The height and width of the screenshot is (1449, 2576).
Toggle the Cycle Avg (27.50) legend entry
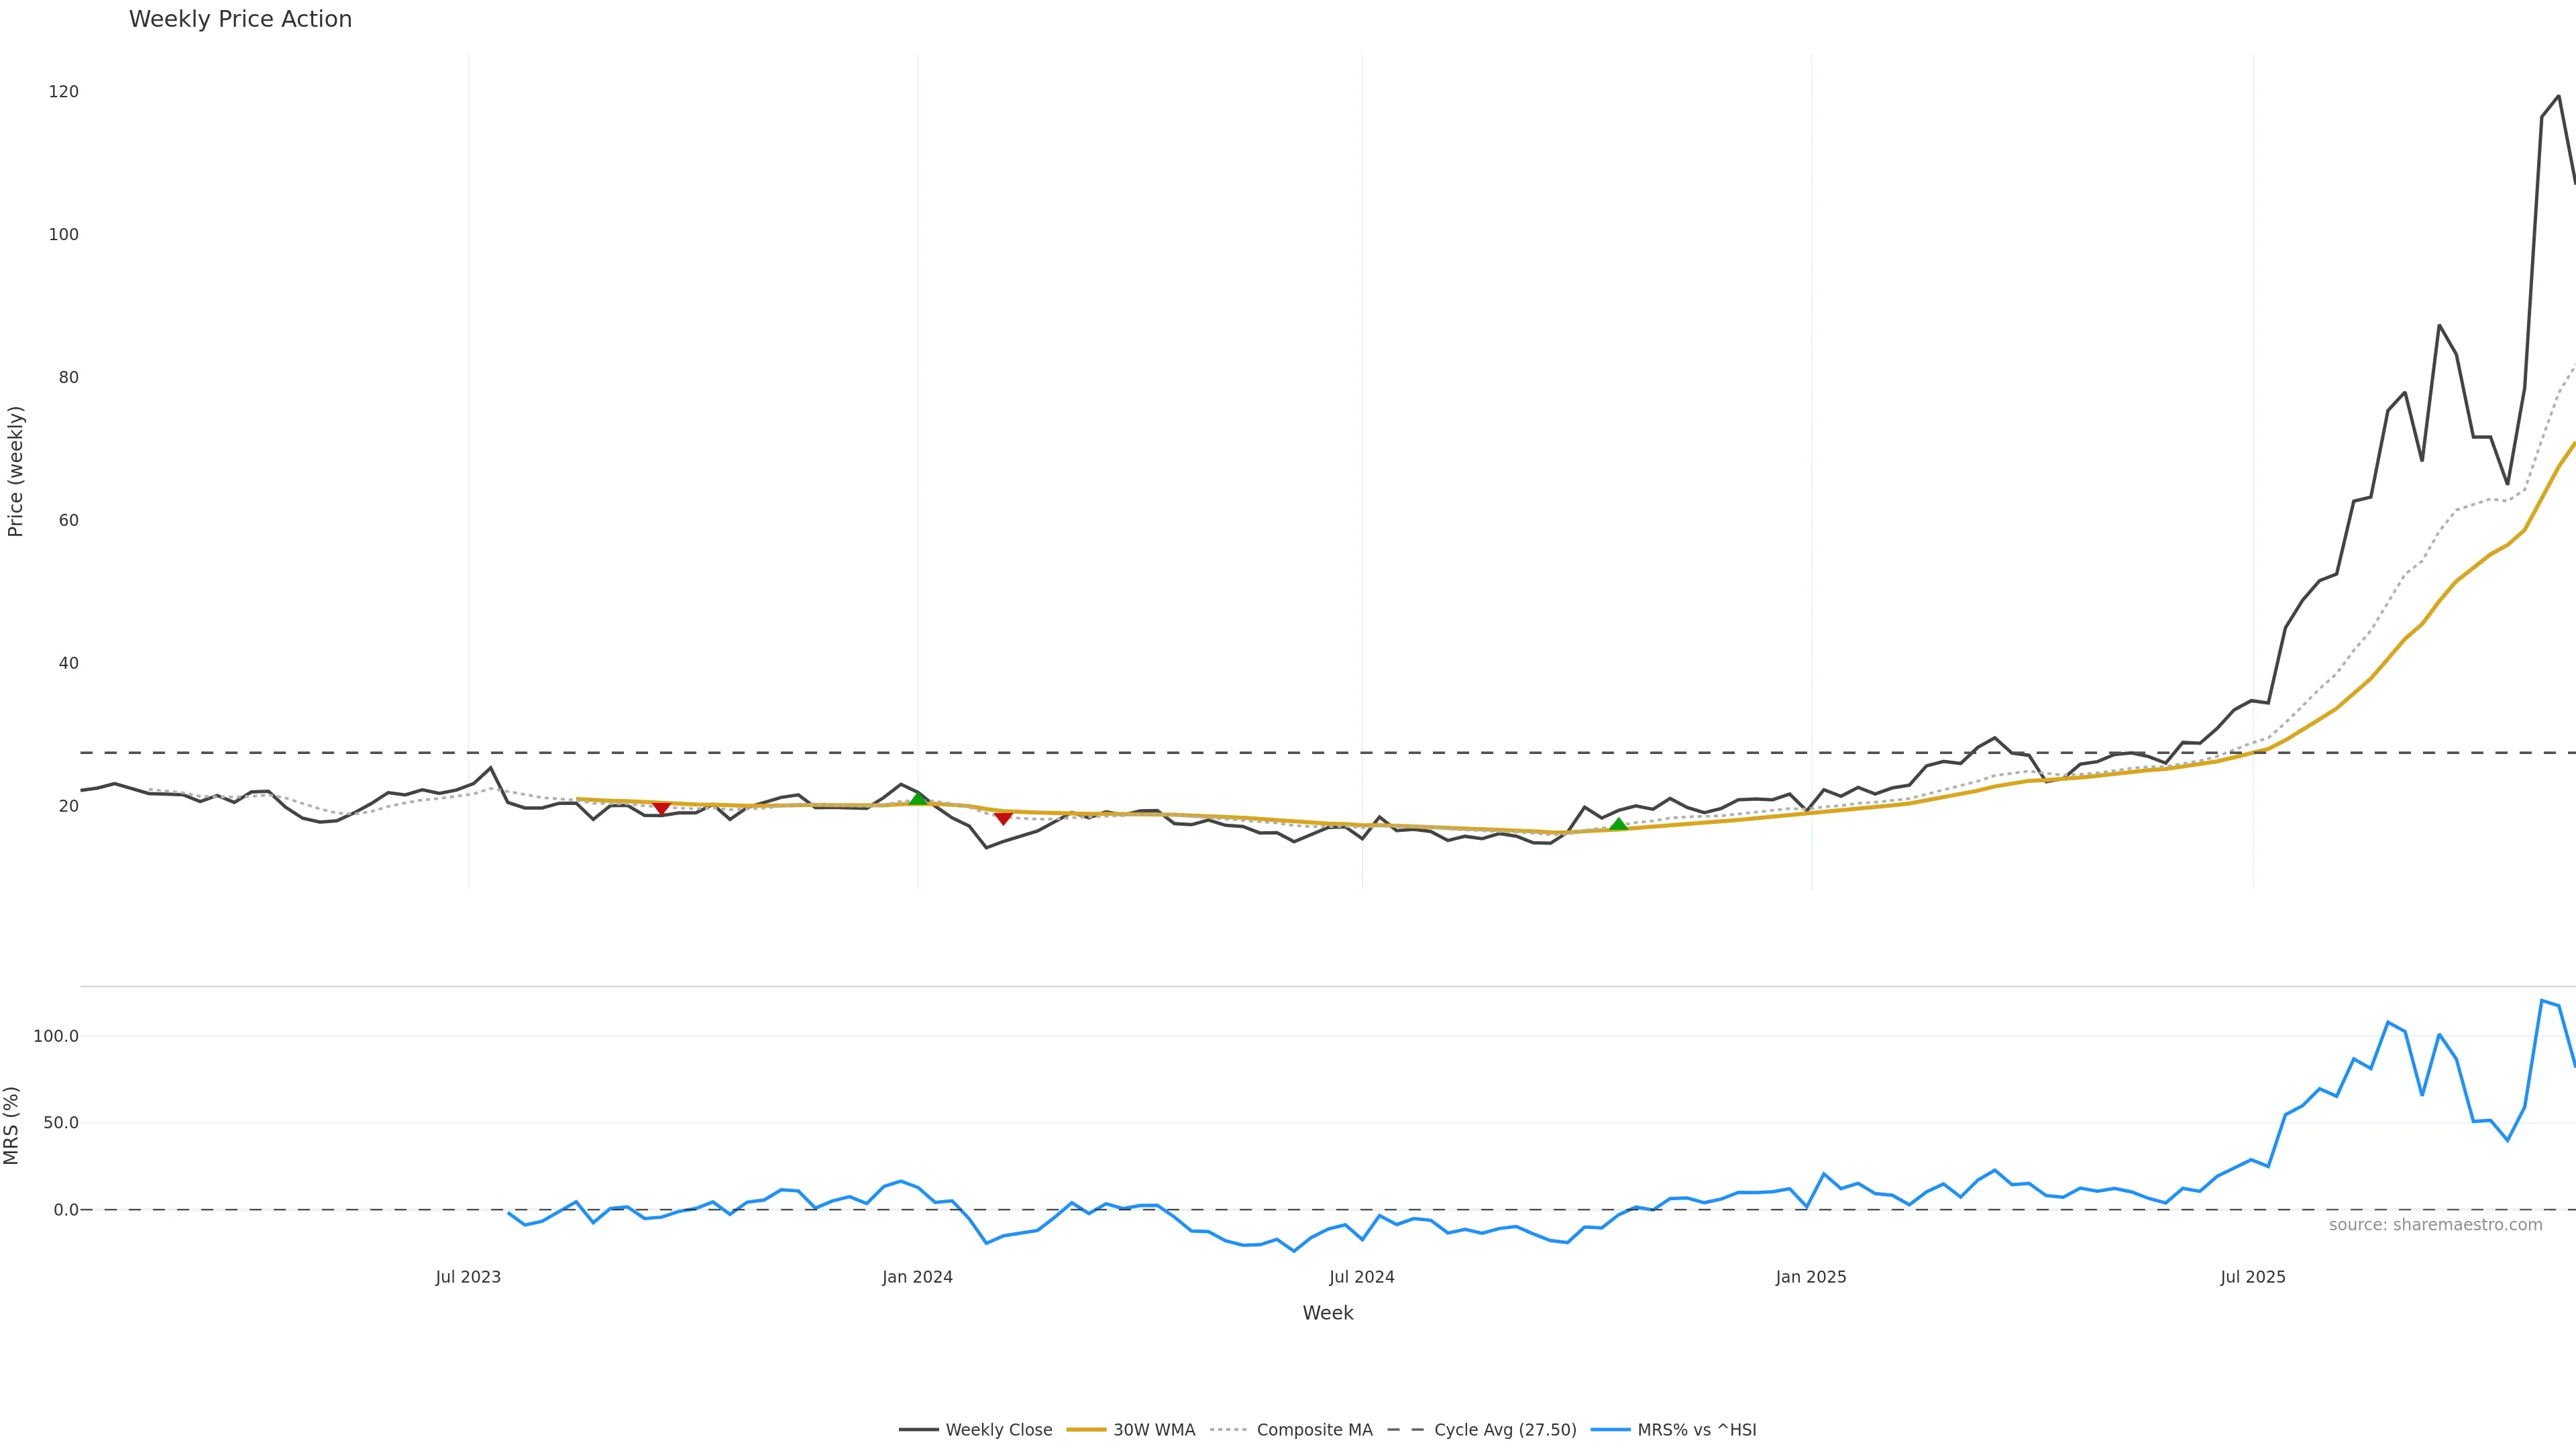point(1504,1430)
